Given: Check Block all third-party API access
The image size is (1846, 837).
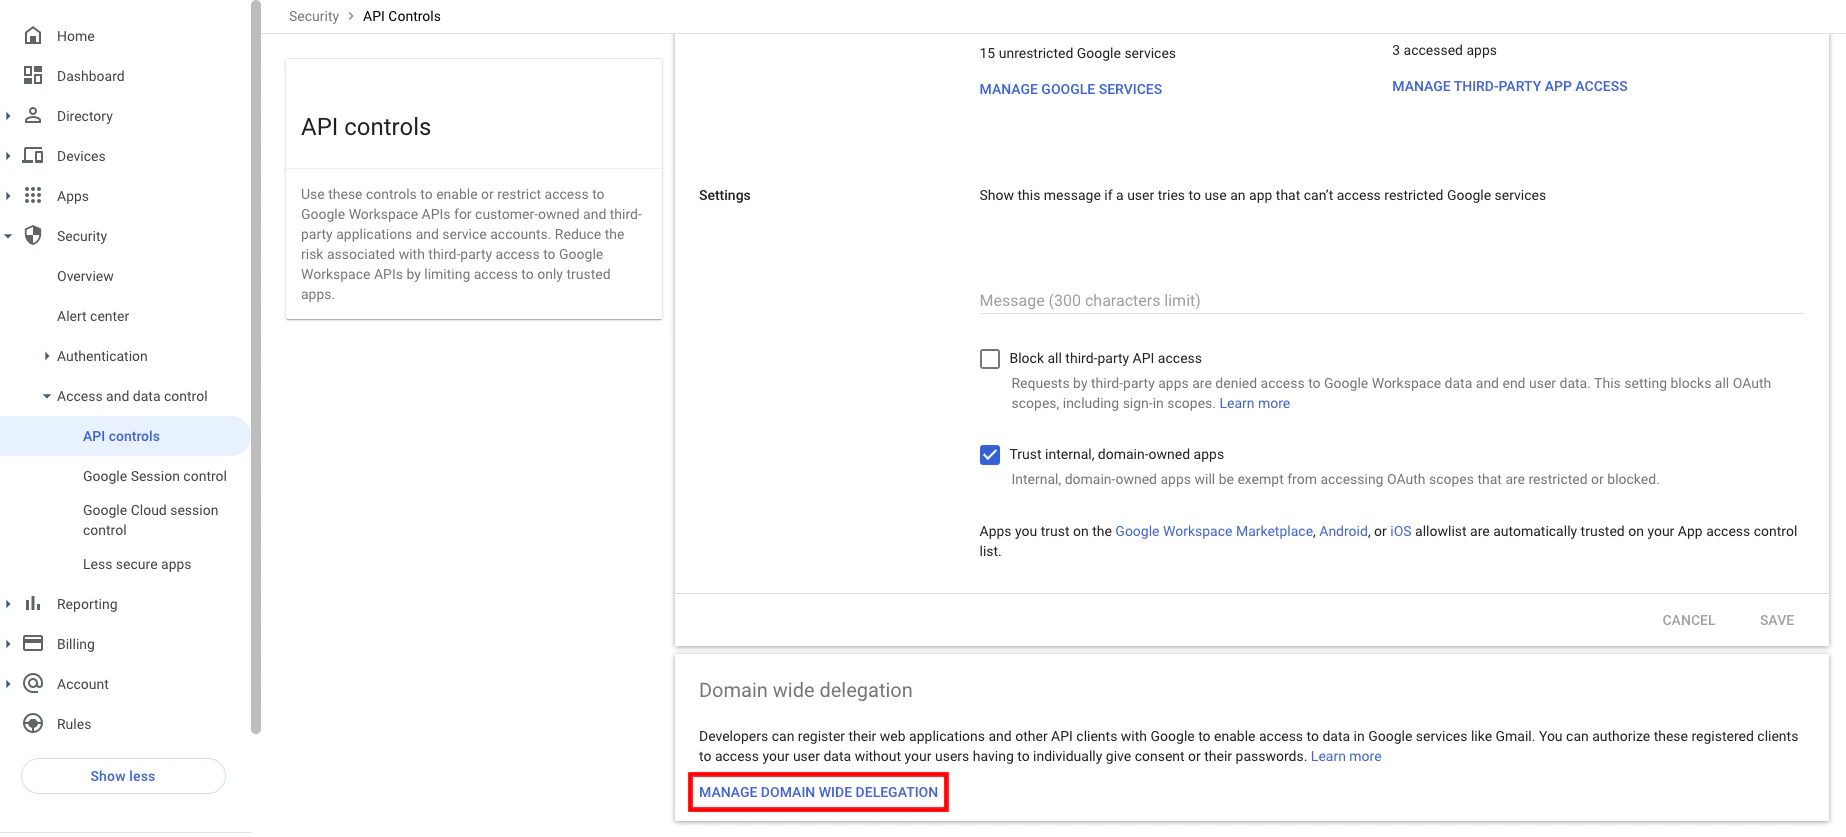Looking at the screenshot, I should coord(990,359).
